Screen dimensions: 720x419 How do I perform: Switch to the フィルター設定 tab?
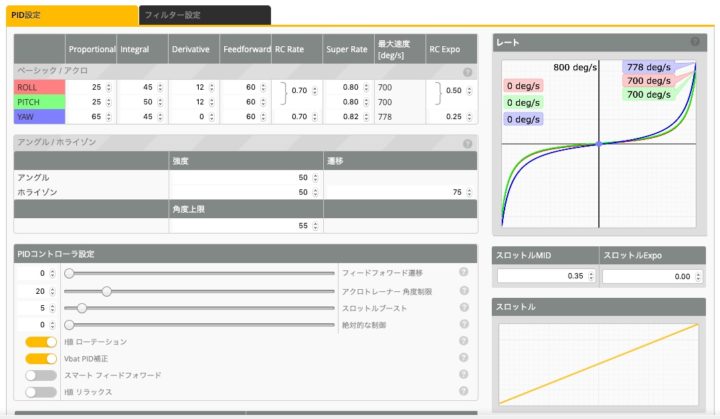204,15
